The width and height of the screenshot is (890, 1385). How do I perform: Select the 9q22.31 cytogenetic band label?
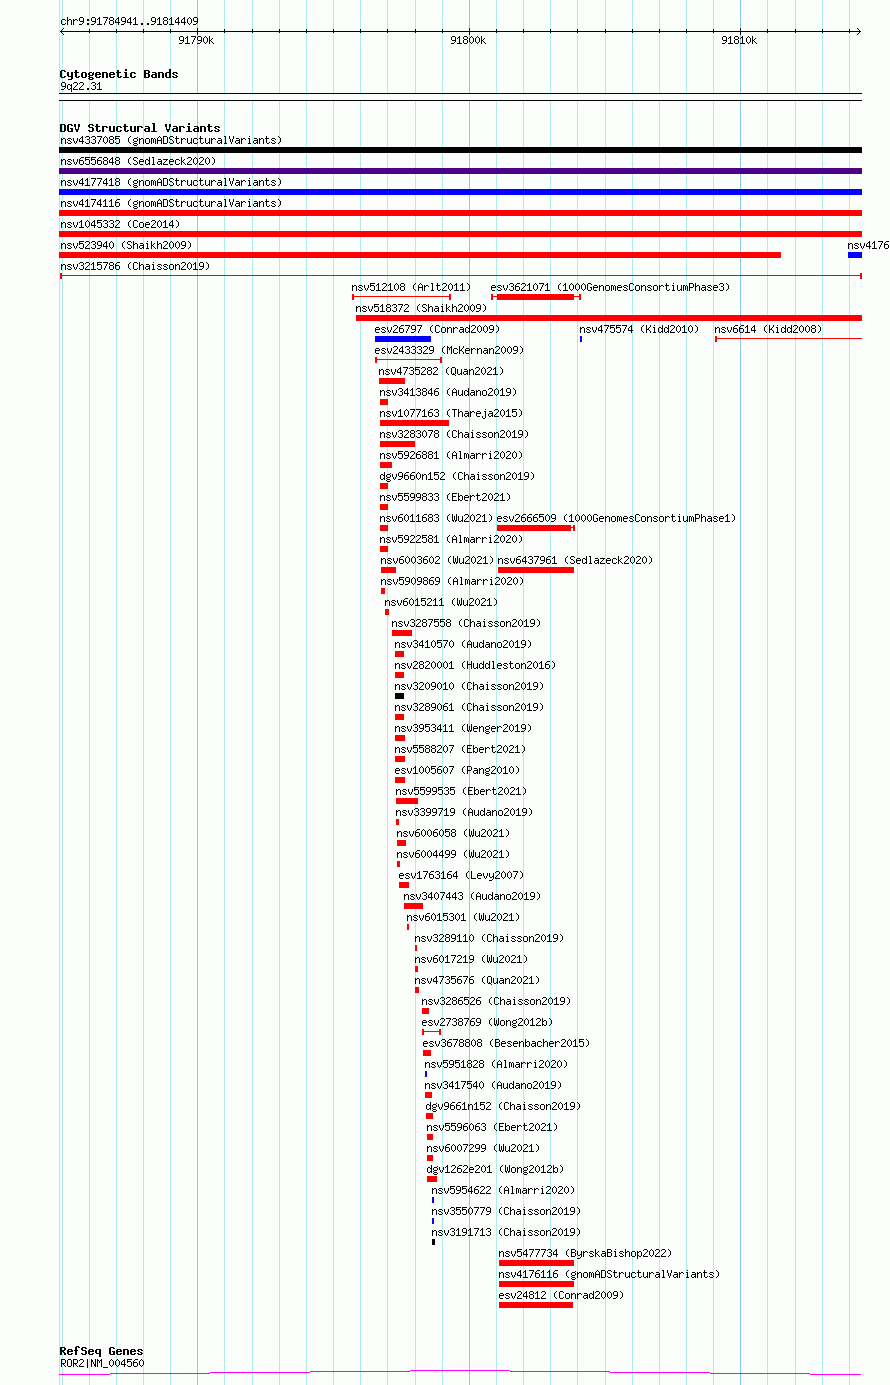pyautogui.click(x=81, y=86)
